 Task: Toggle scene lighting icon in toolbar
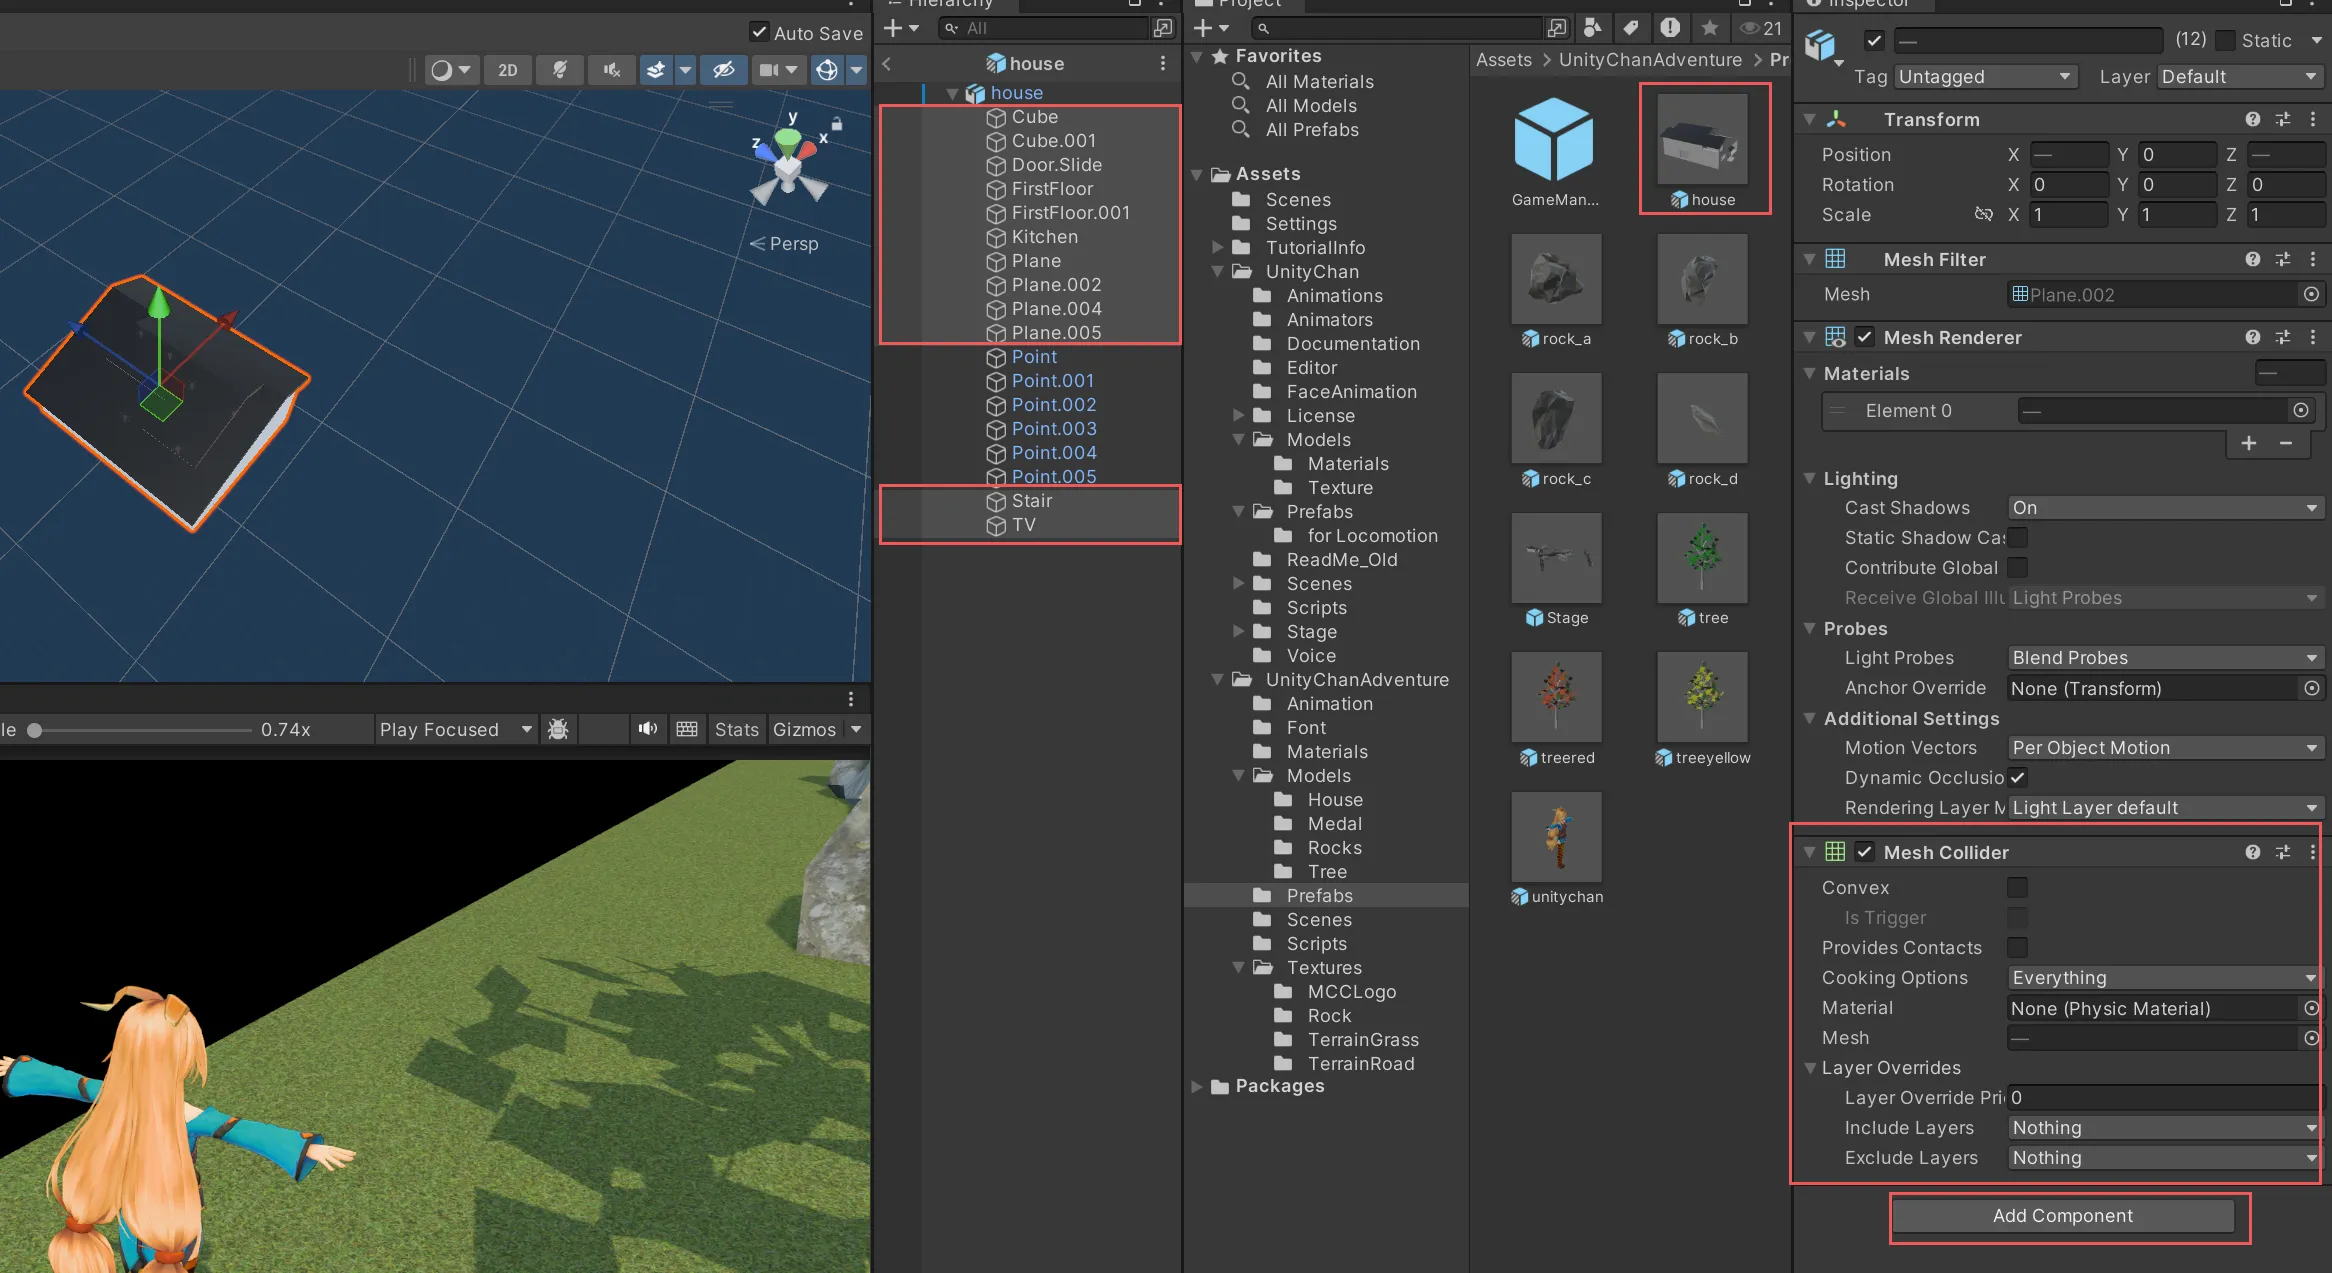point(560,70)
